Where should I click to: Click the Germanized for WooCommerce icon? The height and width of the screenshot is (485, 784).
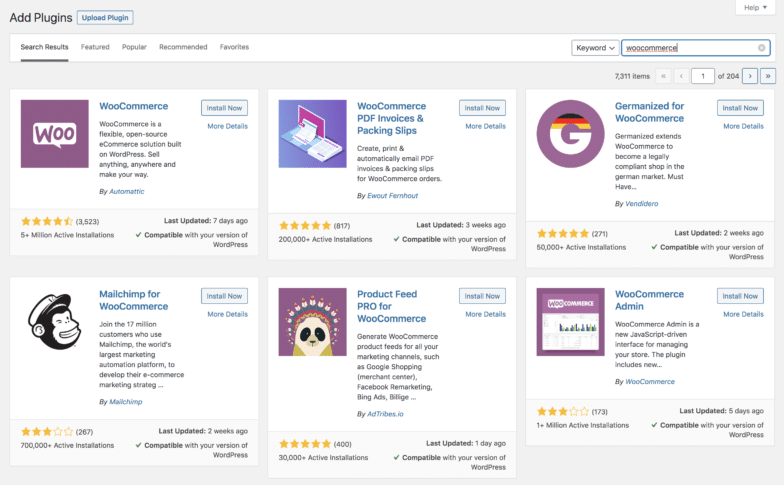click(x=570, y=134)
